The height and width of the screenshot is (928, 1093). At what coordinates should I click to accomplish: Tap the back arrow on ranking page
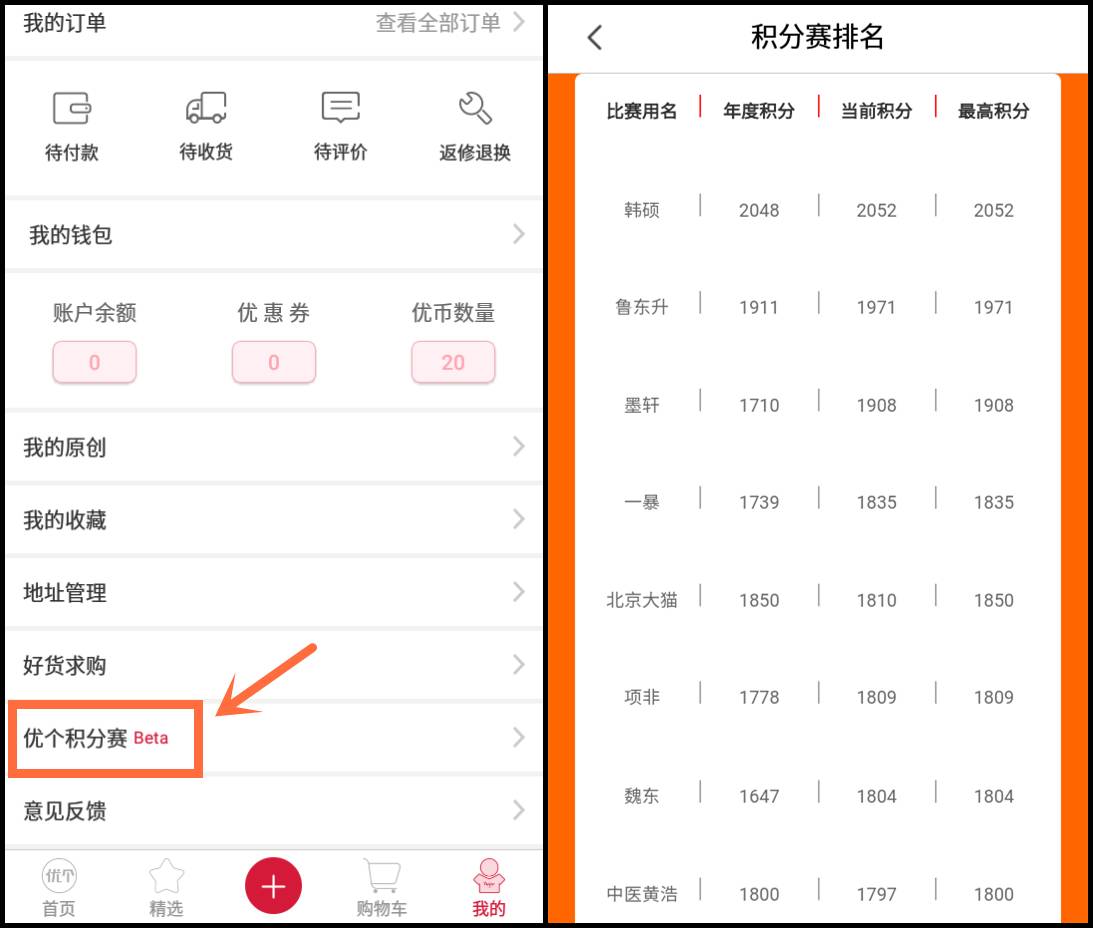595,38
